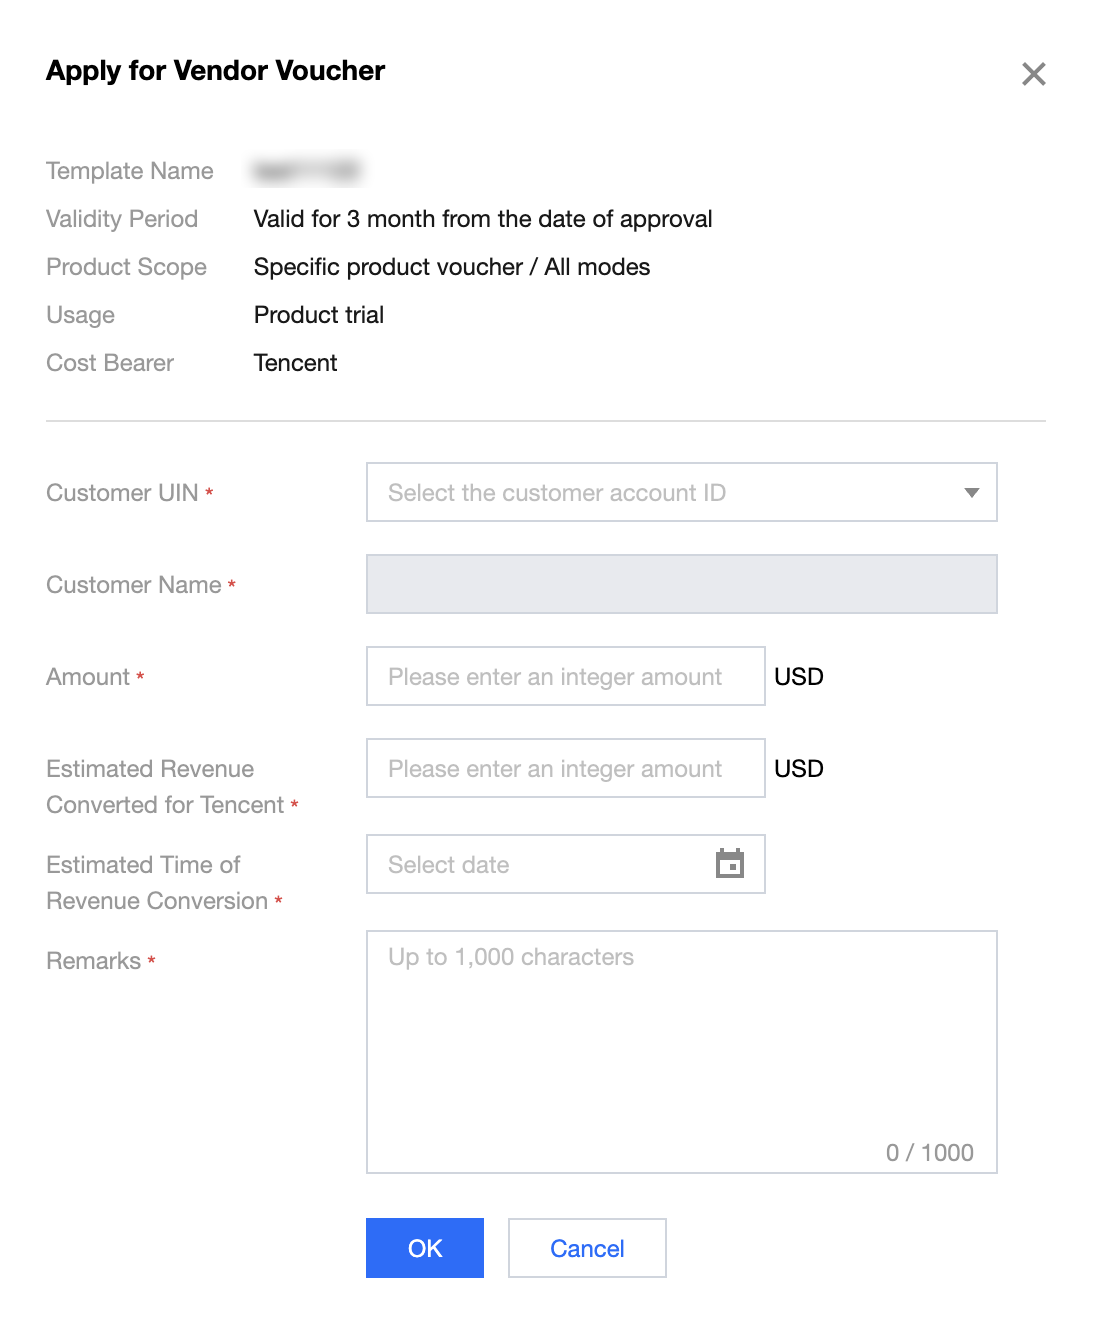Open the Estimated Time of Revenue Conversion picker
The image size is (1094, 1324).
pyautogui.click(x=565, y=864)
